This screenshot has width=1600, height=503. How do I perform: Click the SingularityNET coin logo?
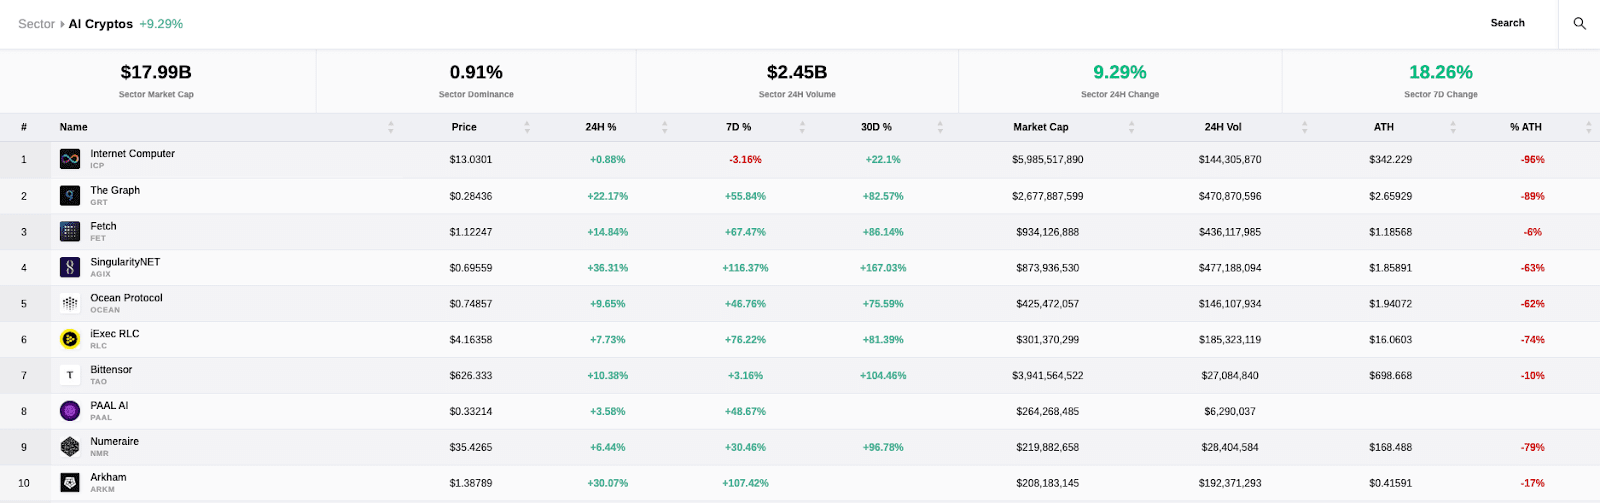70,267
